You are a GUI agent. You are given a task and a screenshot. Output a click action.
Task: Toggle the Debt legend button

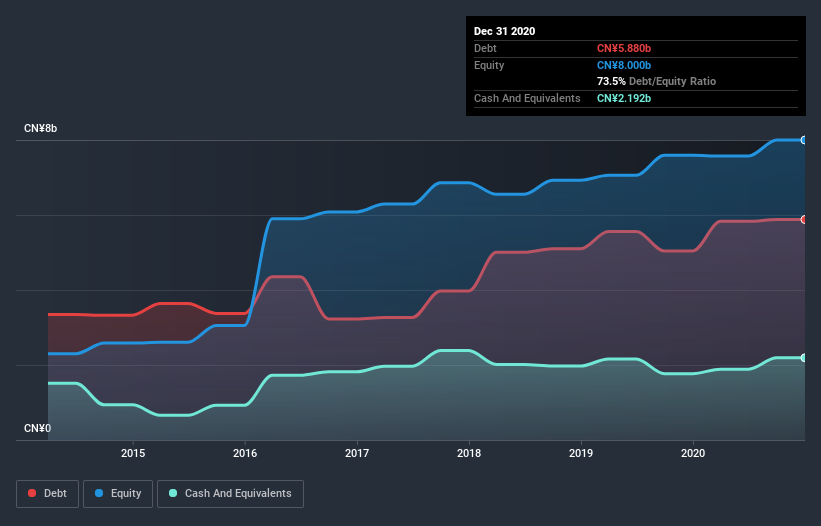click(x=48, y=494)
